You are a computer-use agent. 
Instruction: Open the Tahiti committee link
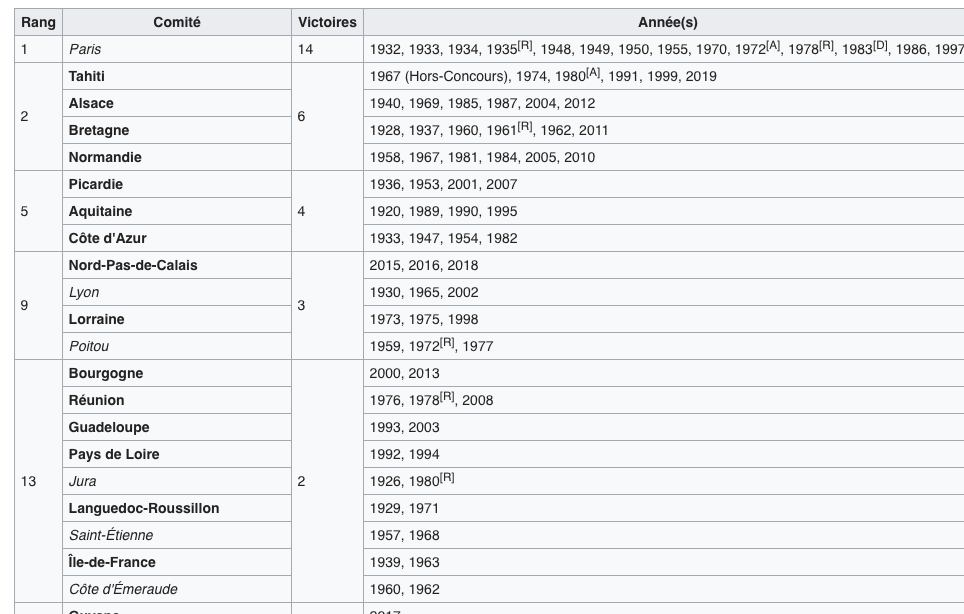pos(87,76)
